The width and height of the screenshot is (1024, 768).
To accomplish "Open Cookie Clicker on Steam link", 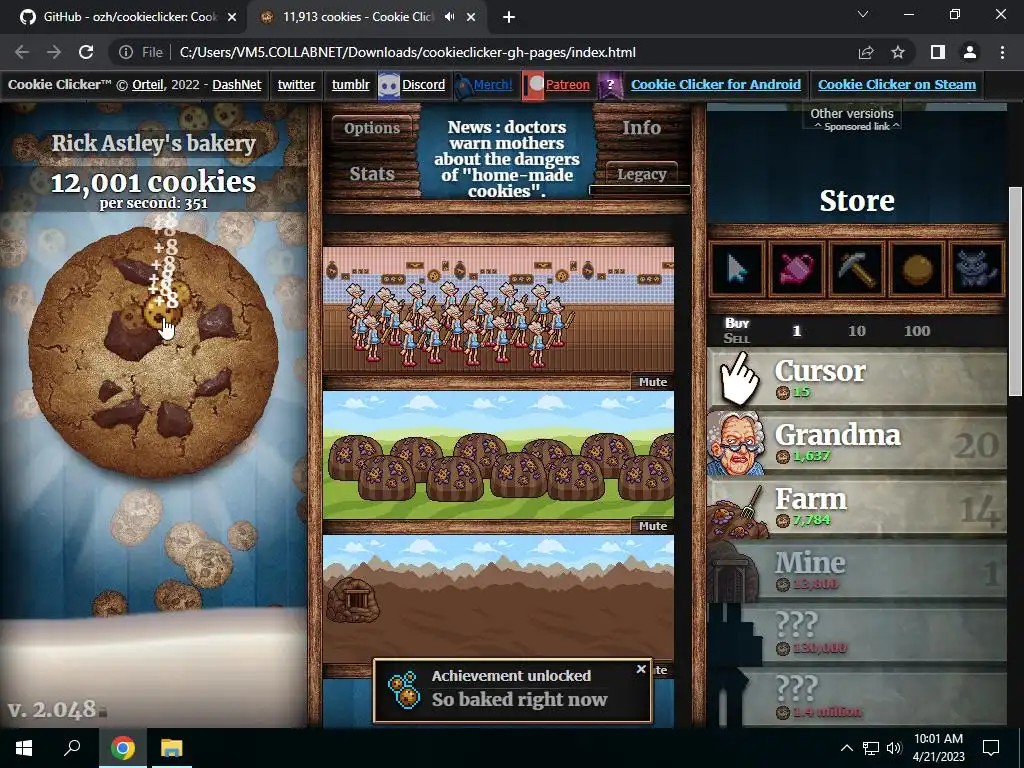I will (x=897, y=85).
